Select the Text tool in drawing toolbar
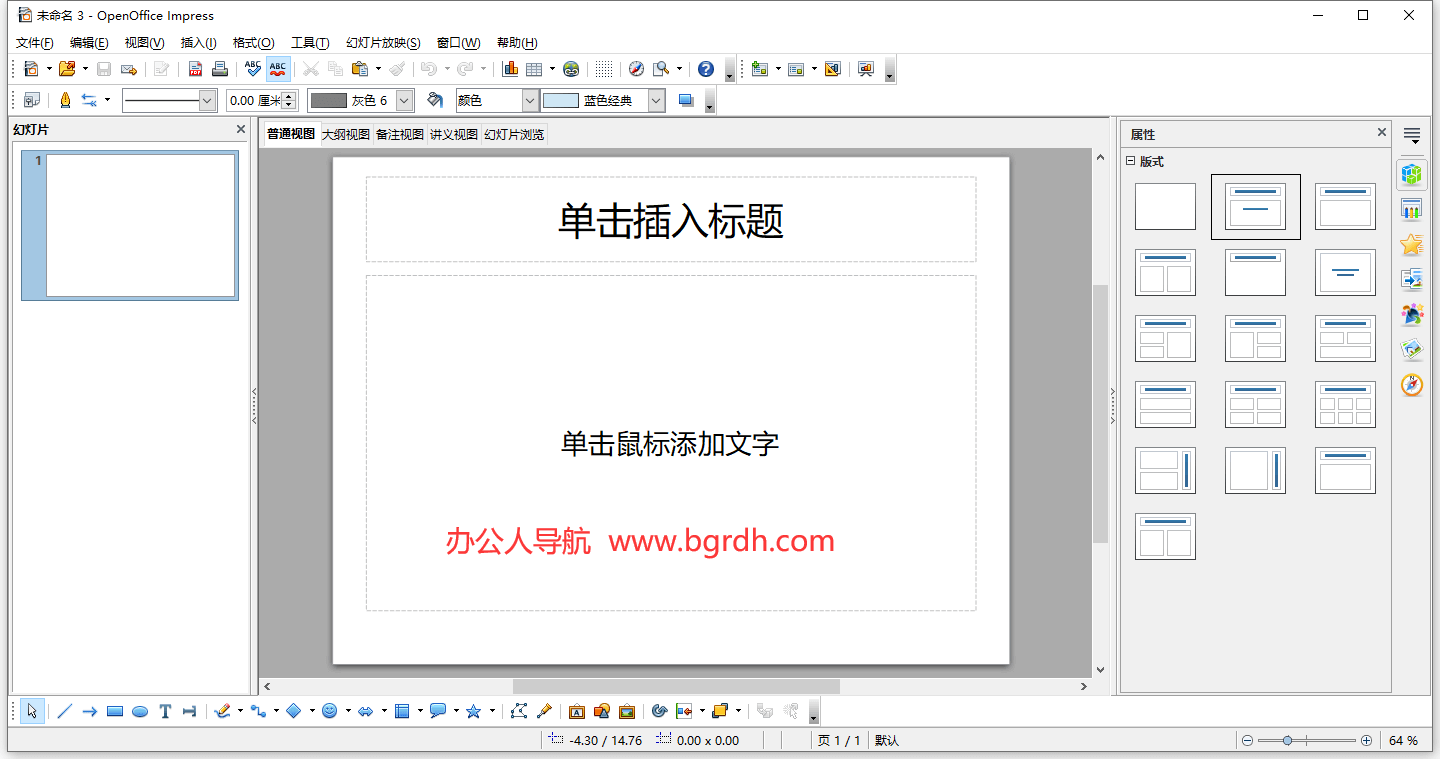The height and width of the screenshot is (759, 1440). pyautogui.click(x=165, y=711)
